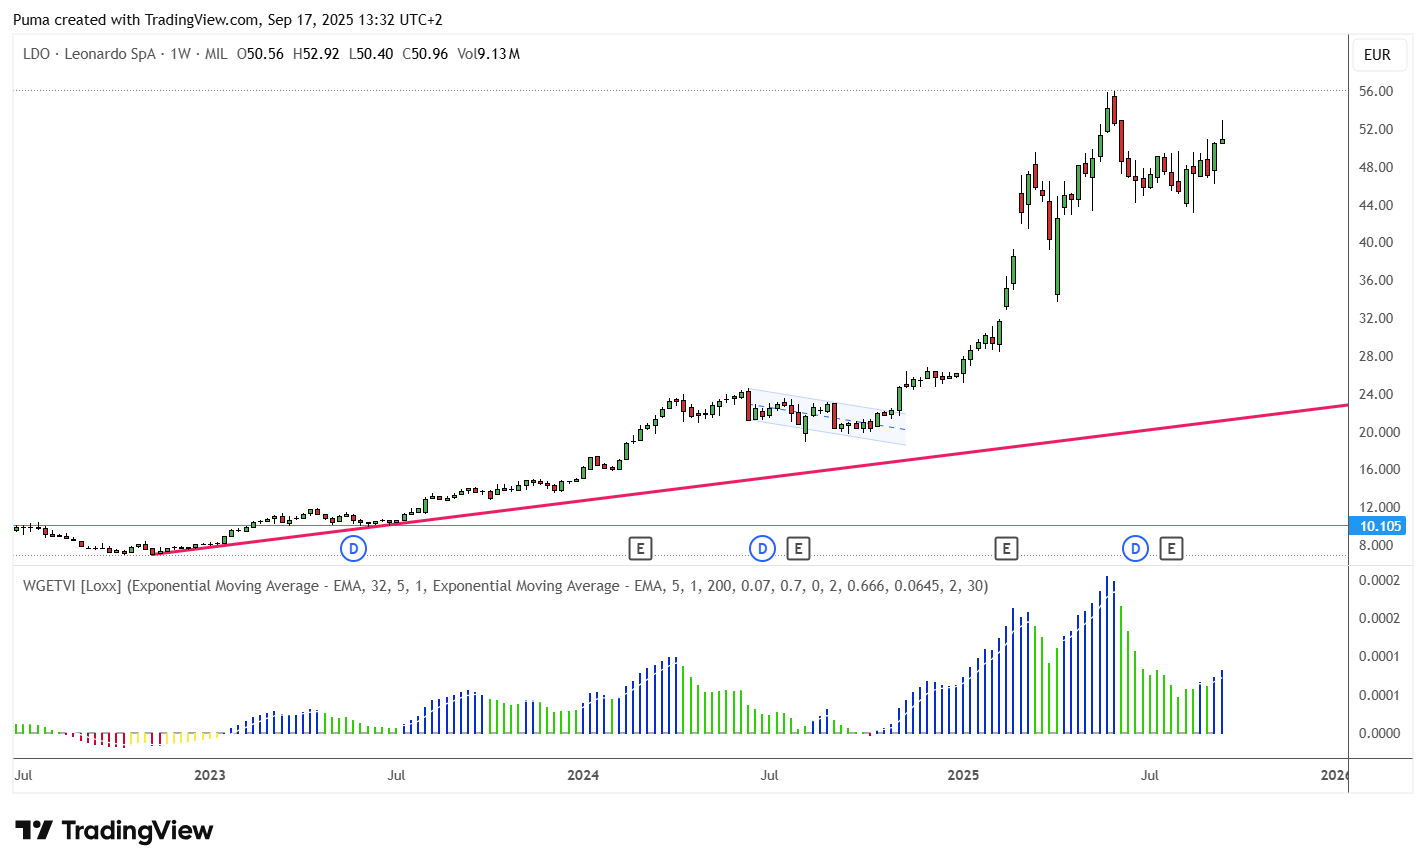Click the MIL exchange label
The height and width of the screenshot is (868, 1426).
pos(216,54)
